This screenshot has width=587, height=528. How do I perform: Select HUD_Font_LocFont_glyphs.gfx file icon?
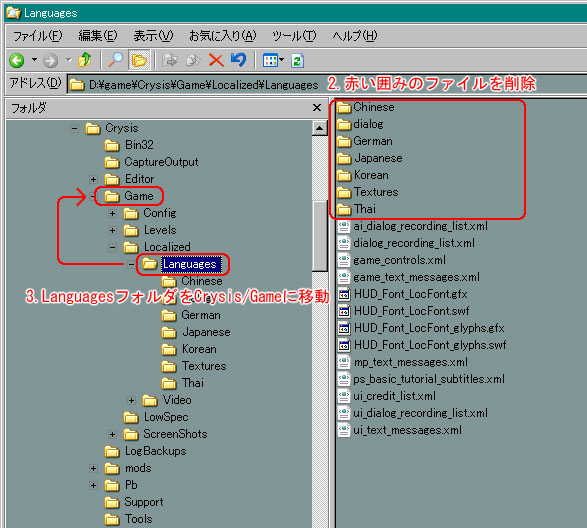[344, 328]
